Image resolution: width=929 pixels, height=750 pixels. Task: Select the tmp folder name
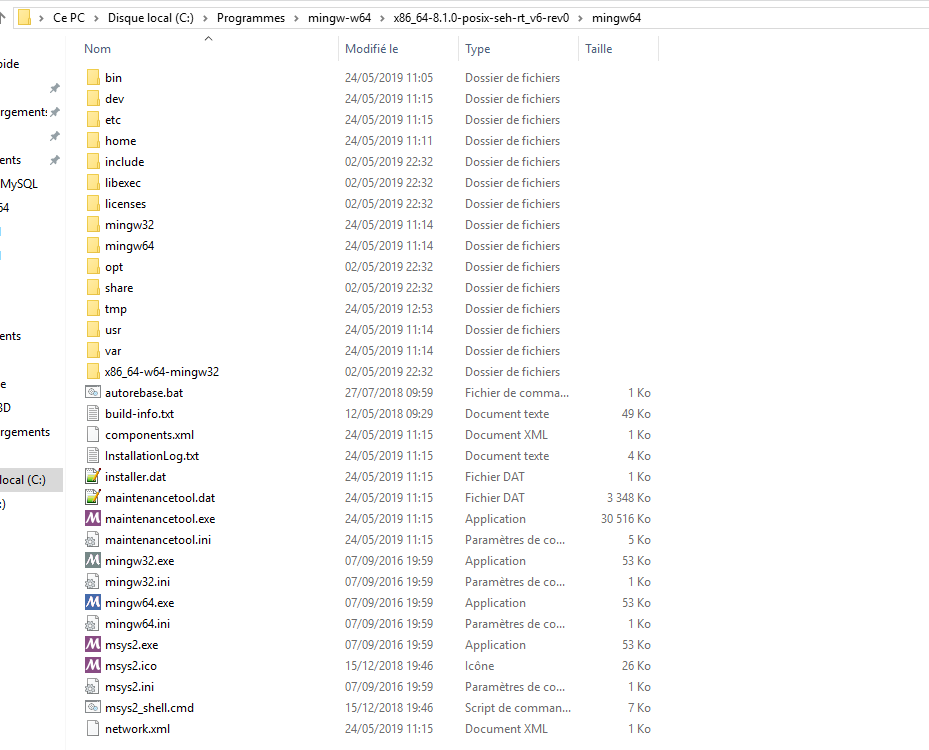click(x=116, y=309)
